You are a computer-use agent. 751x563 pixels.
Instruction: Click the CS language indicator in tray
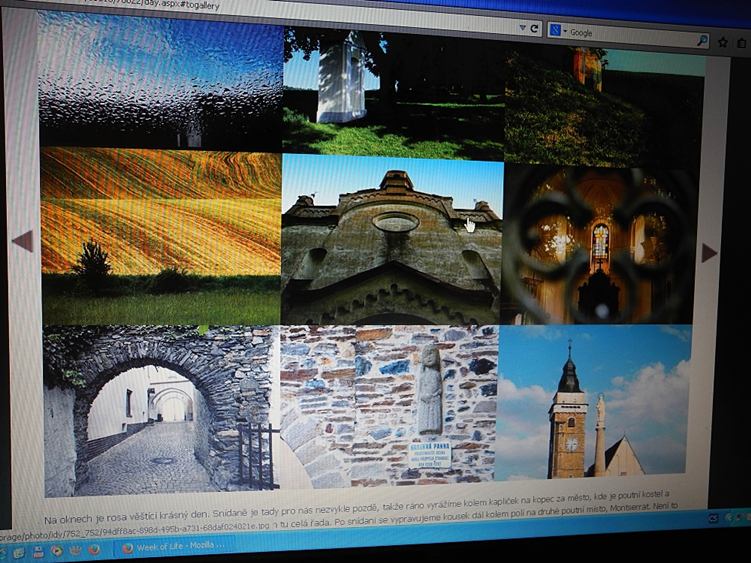(713, 517)
